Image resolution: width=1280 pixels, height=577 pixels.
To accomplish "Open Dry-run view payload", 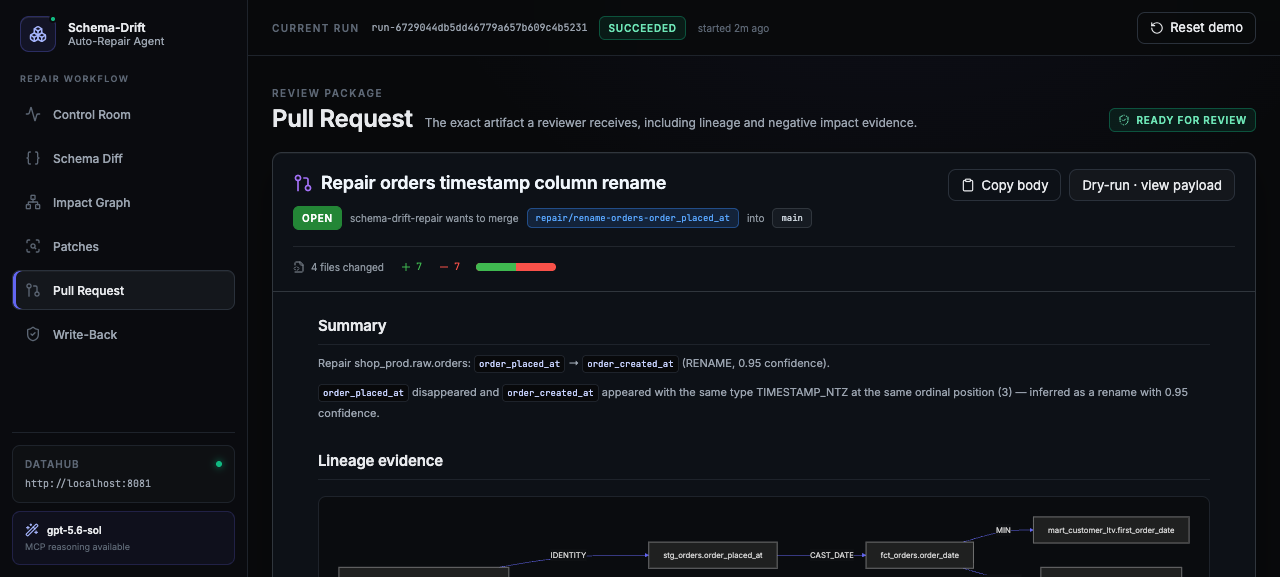I will (1152, 185).
